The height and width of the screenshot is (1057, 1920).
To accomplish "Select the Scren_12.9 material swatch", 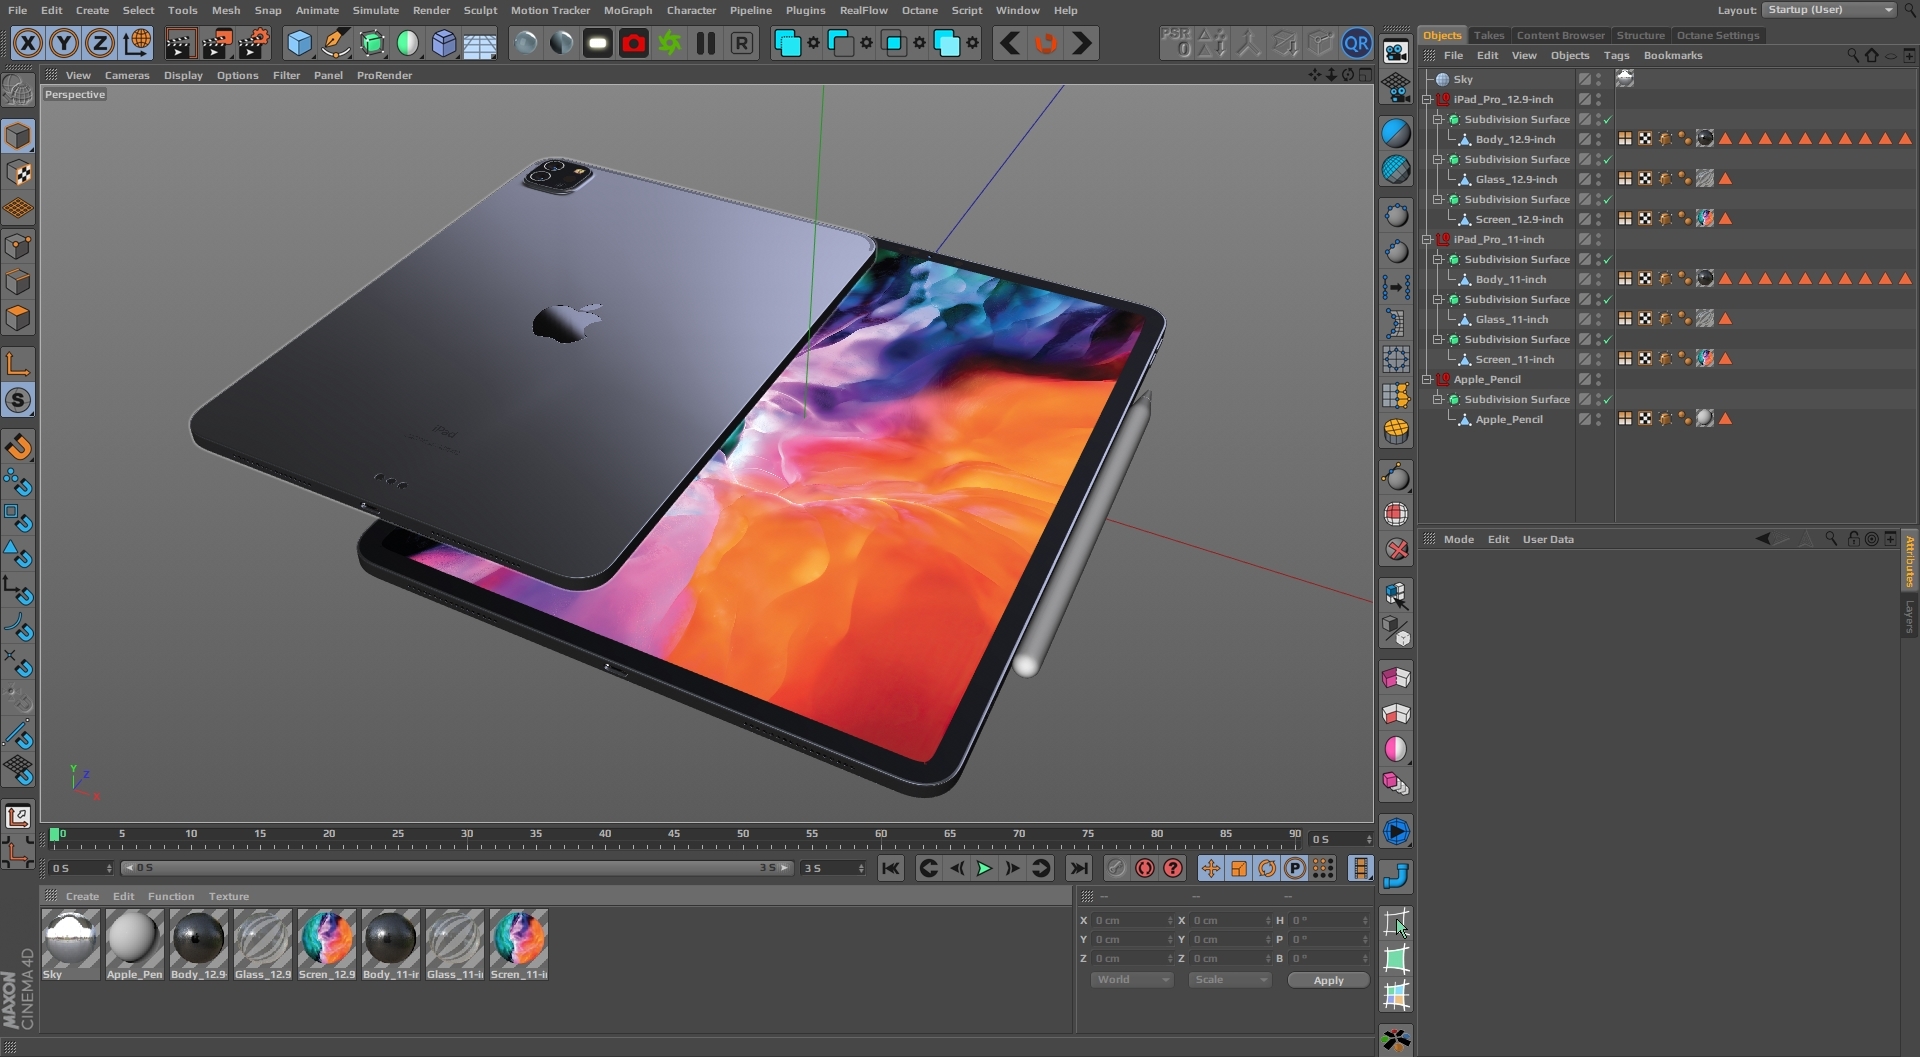I will 326,940.
